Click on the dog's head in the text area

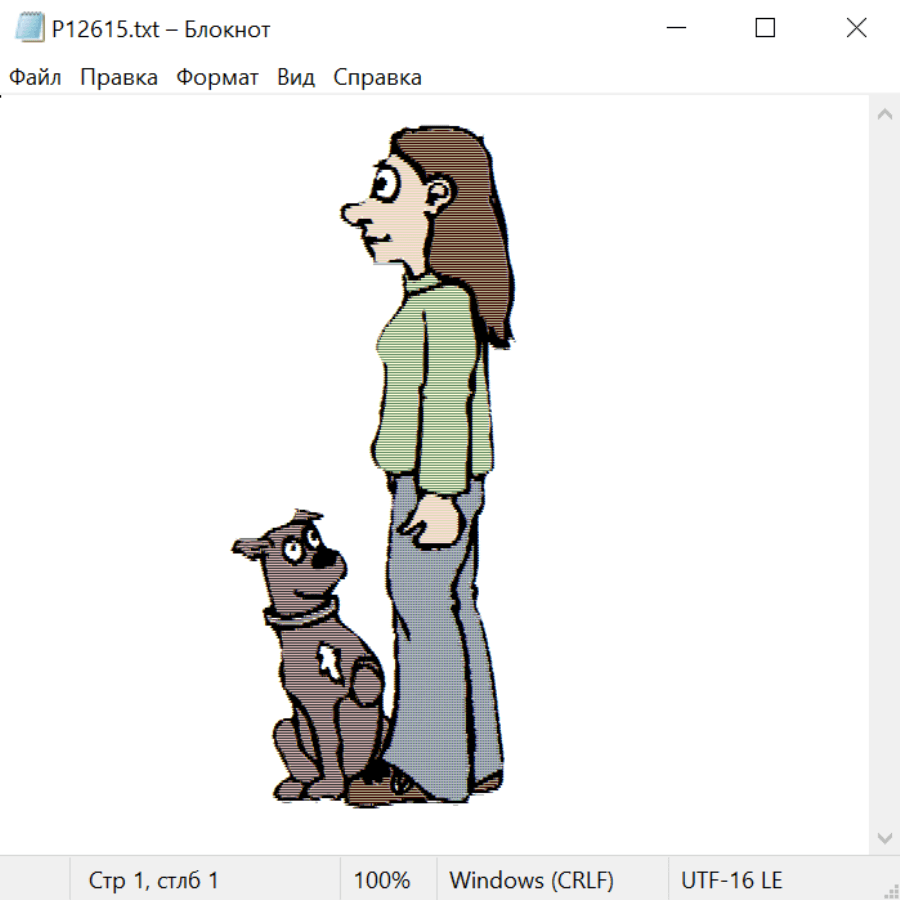293,560
